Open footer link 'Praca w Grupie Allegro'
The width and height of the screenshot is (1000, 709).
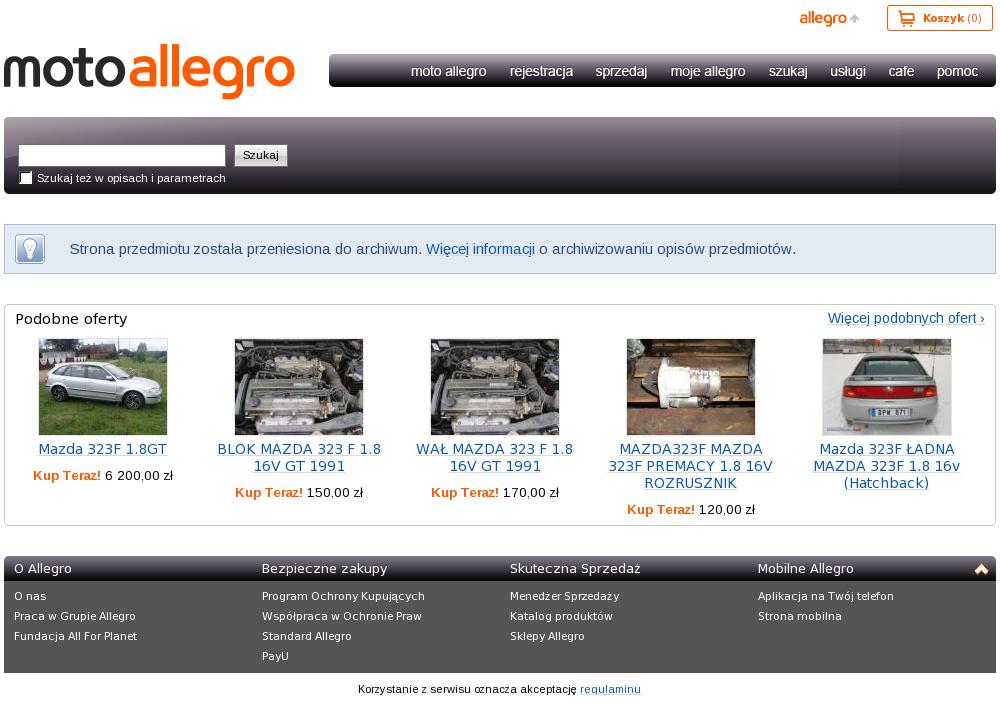coord(75,616)
